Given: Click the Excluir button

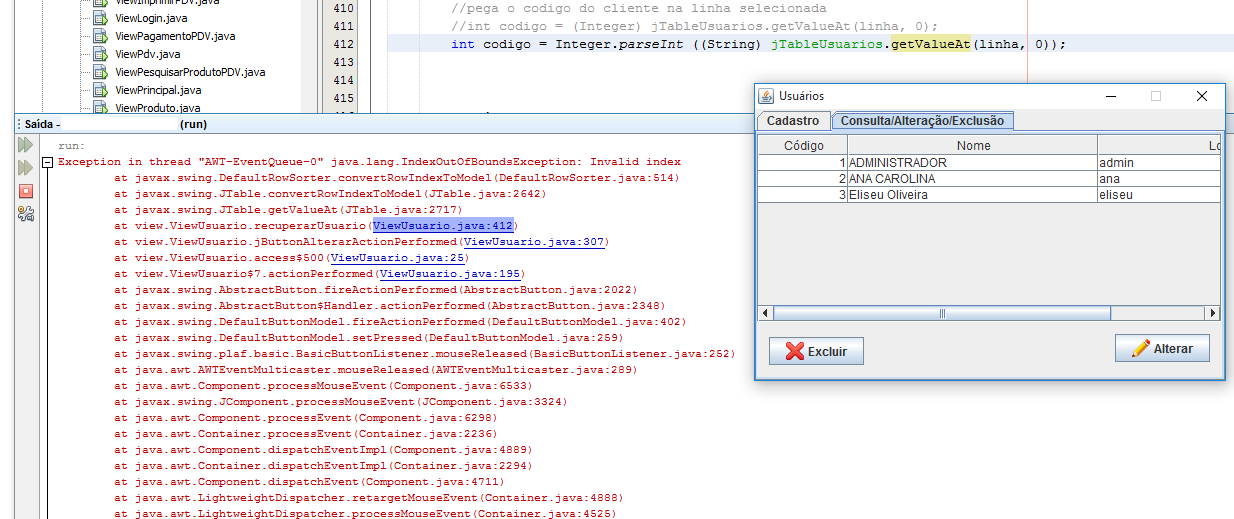Looking at the screenshot, I should [816, 351].
